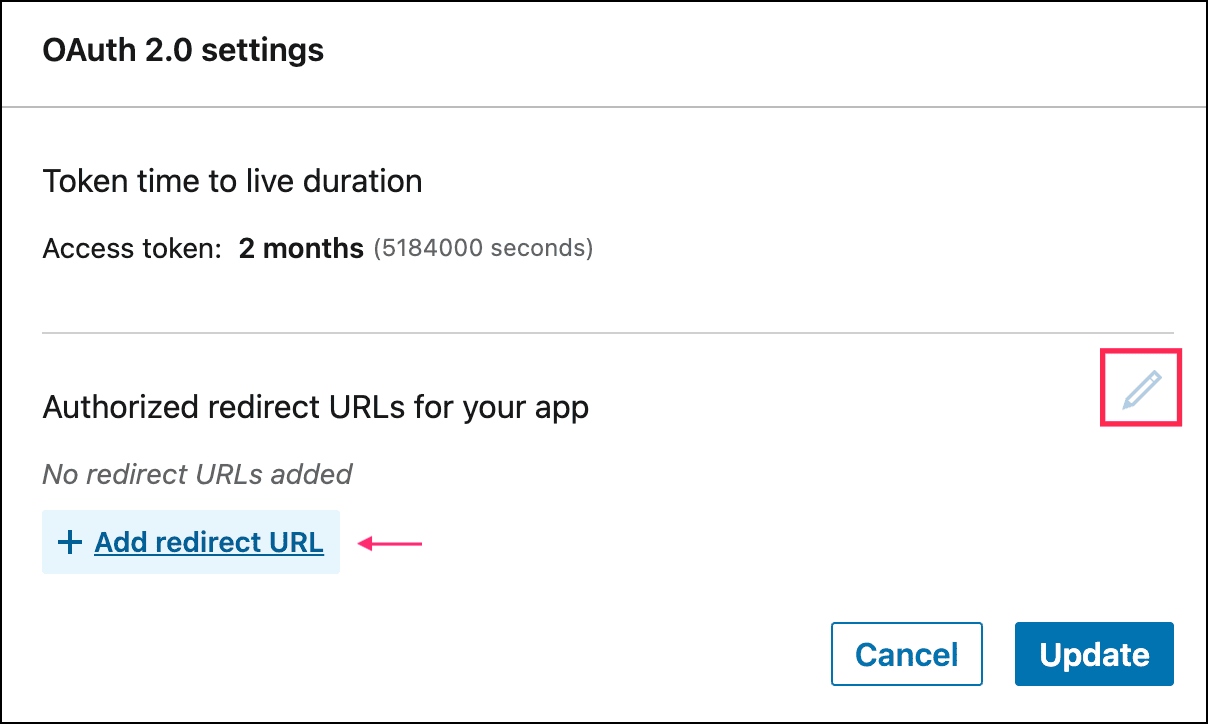
Task: Click the word URL in the underlined link
Action: 296,543
